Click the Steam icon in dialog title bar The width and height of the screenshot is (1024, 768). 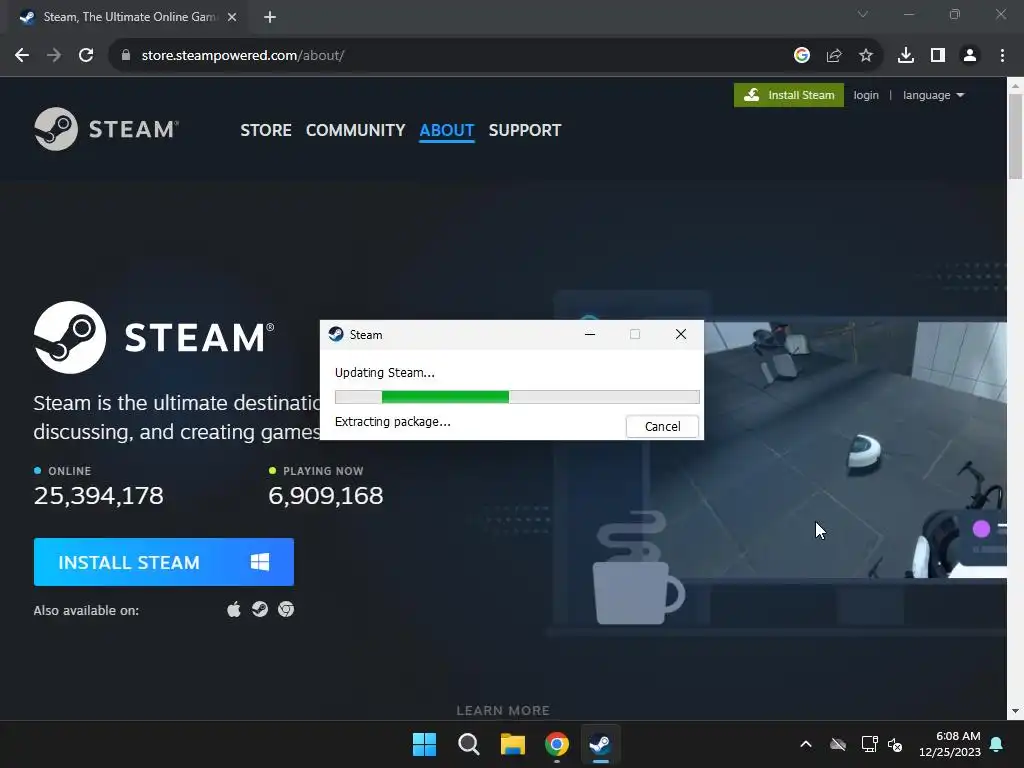(x=336, y=334)
